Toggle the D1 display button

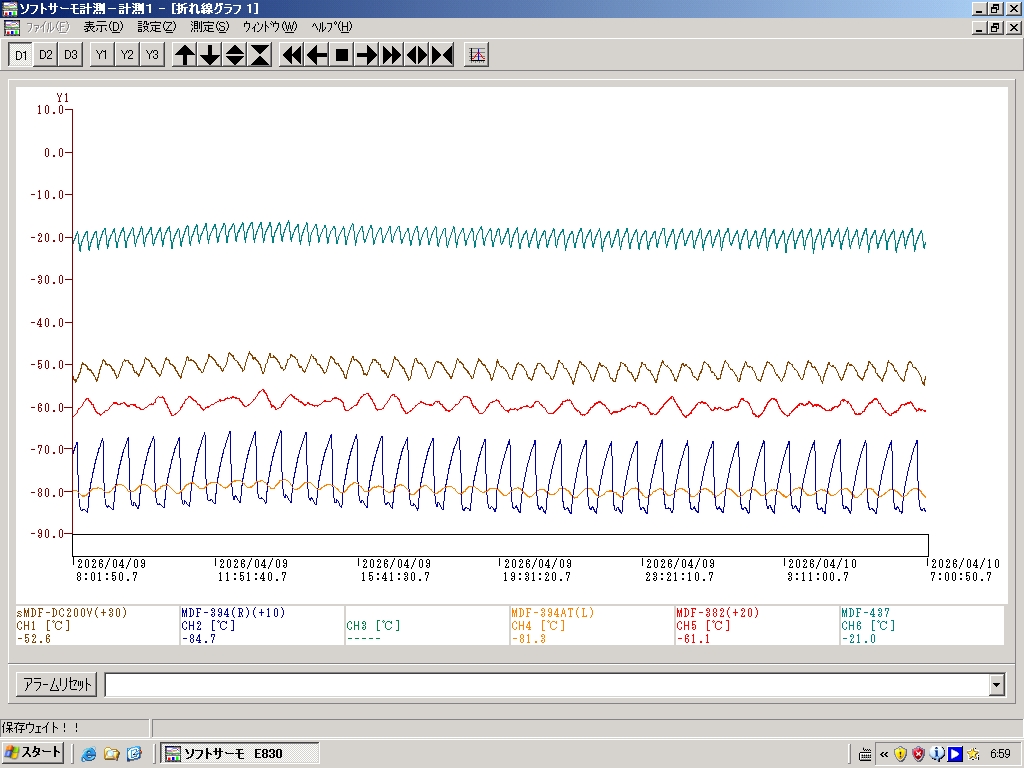[x=20, y=55]
